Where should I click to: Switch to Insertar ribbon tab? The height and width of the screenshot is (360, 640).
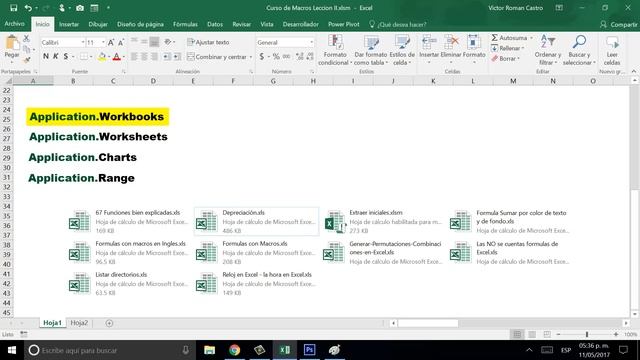[69, 24]
